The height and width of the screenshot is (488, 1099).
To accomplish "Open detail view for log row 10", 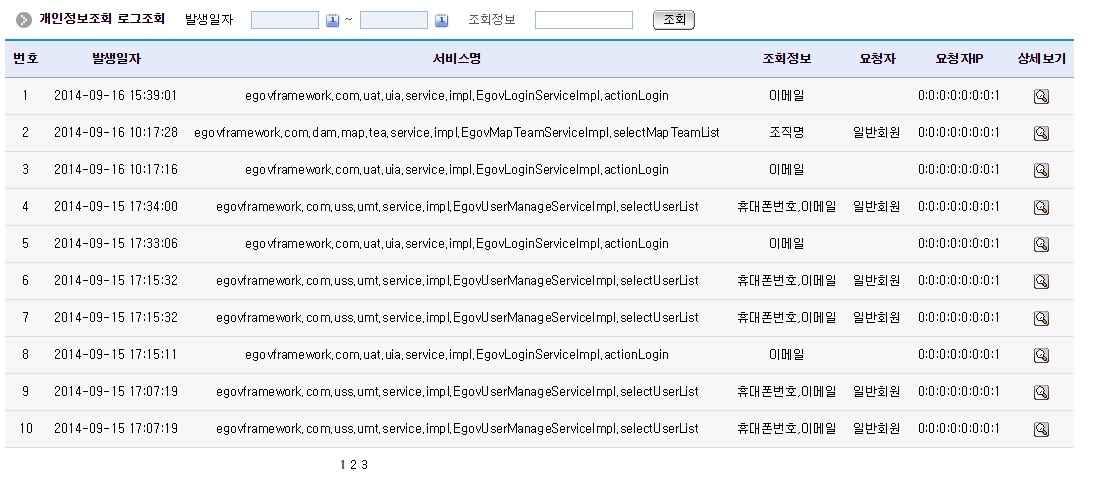I will tap(1040, 429).
